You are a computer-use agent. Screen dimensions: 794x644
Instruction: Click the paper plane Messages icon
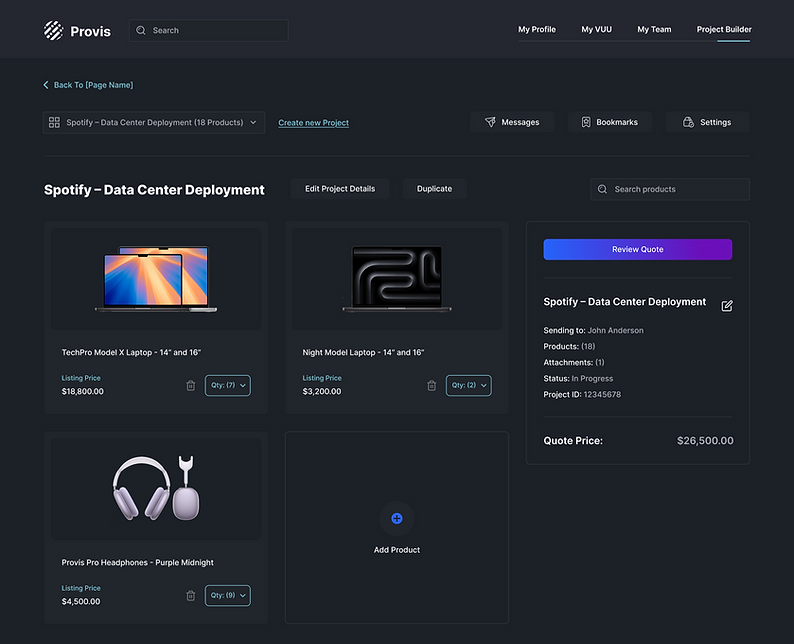pyautogui.click(x=490, y=122)
